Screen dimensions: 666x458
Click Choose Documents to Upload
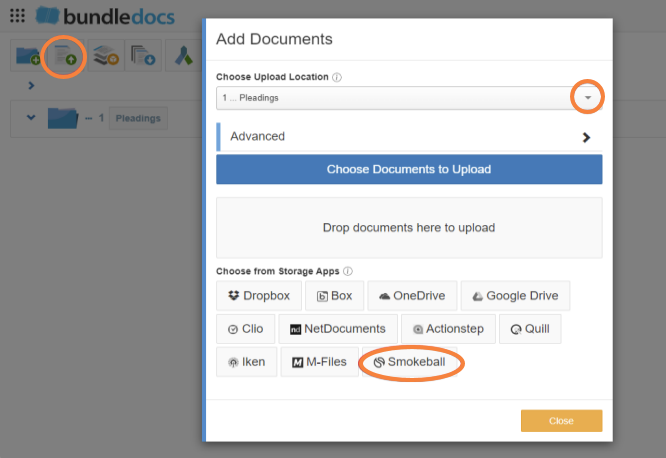tap(409, 169)
